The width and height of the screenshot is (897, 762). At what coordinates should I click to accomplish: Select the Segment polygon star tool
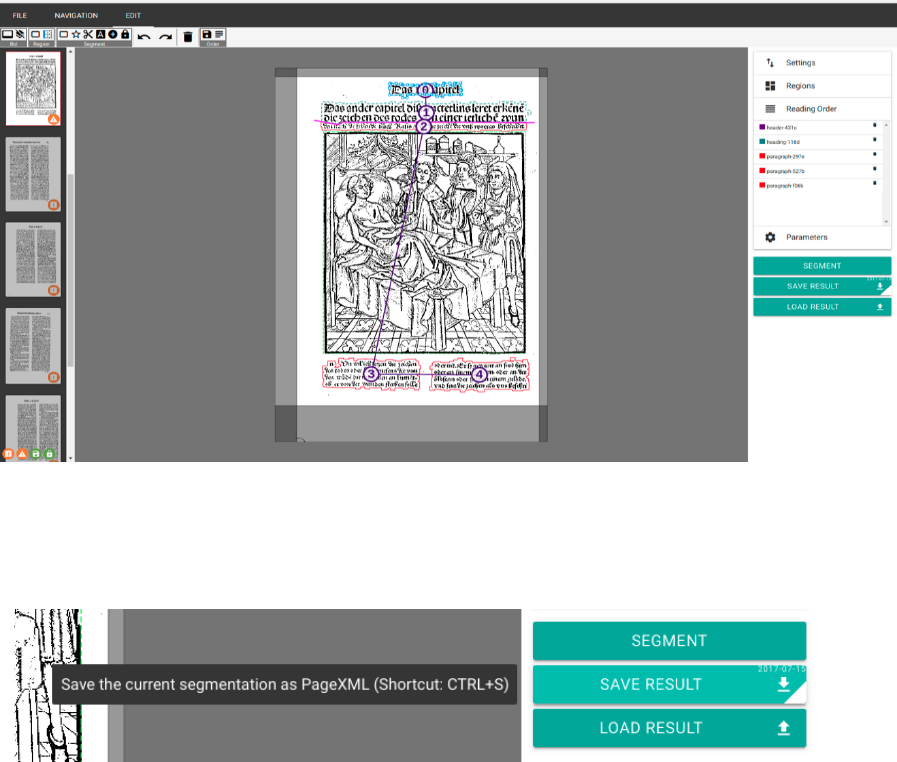76,34
